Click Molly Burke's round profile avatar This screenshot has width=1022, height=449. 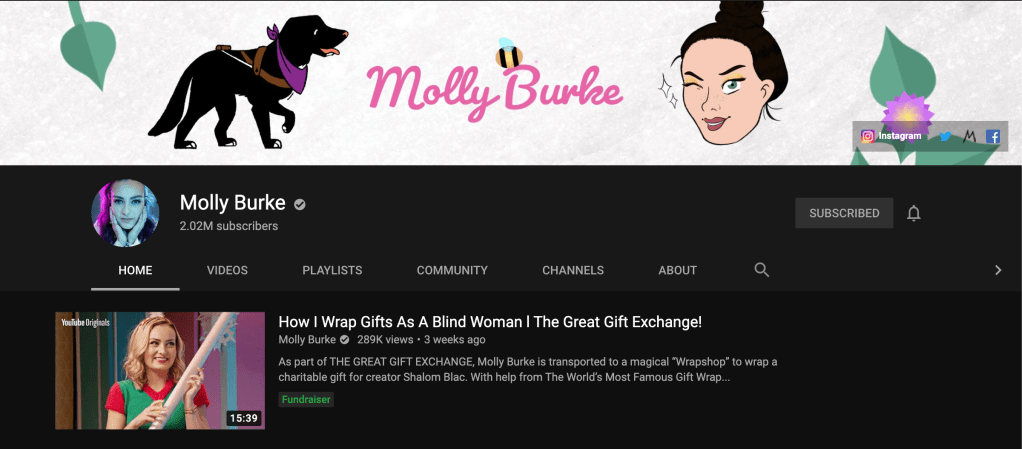click(125, 213)
